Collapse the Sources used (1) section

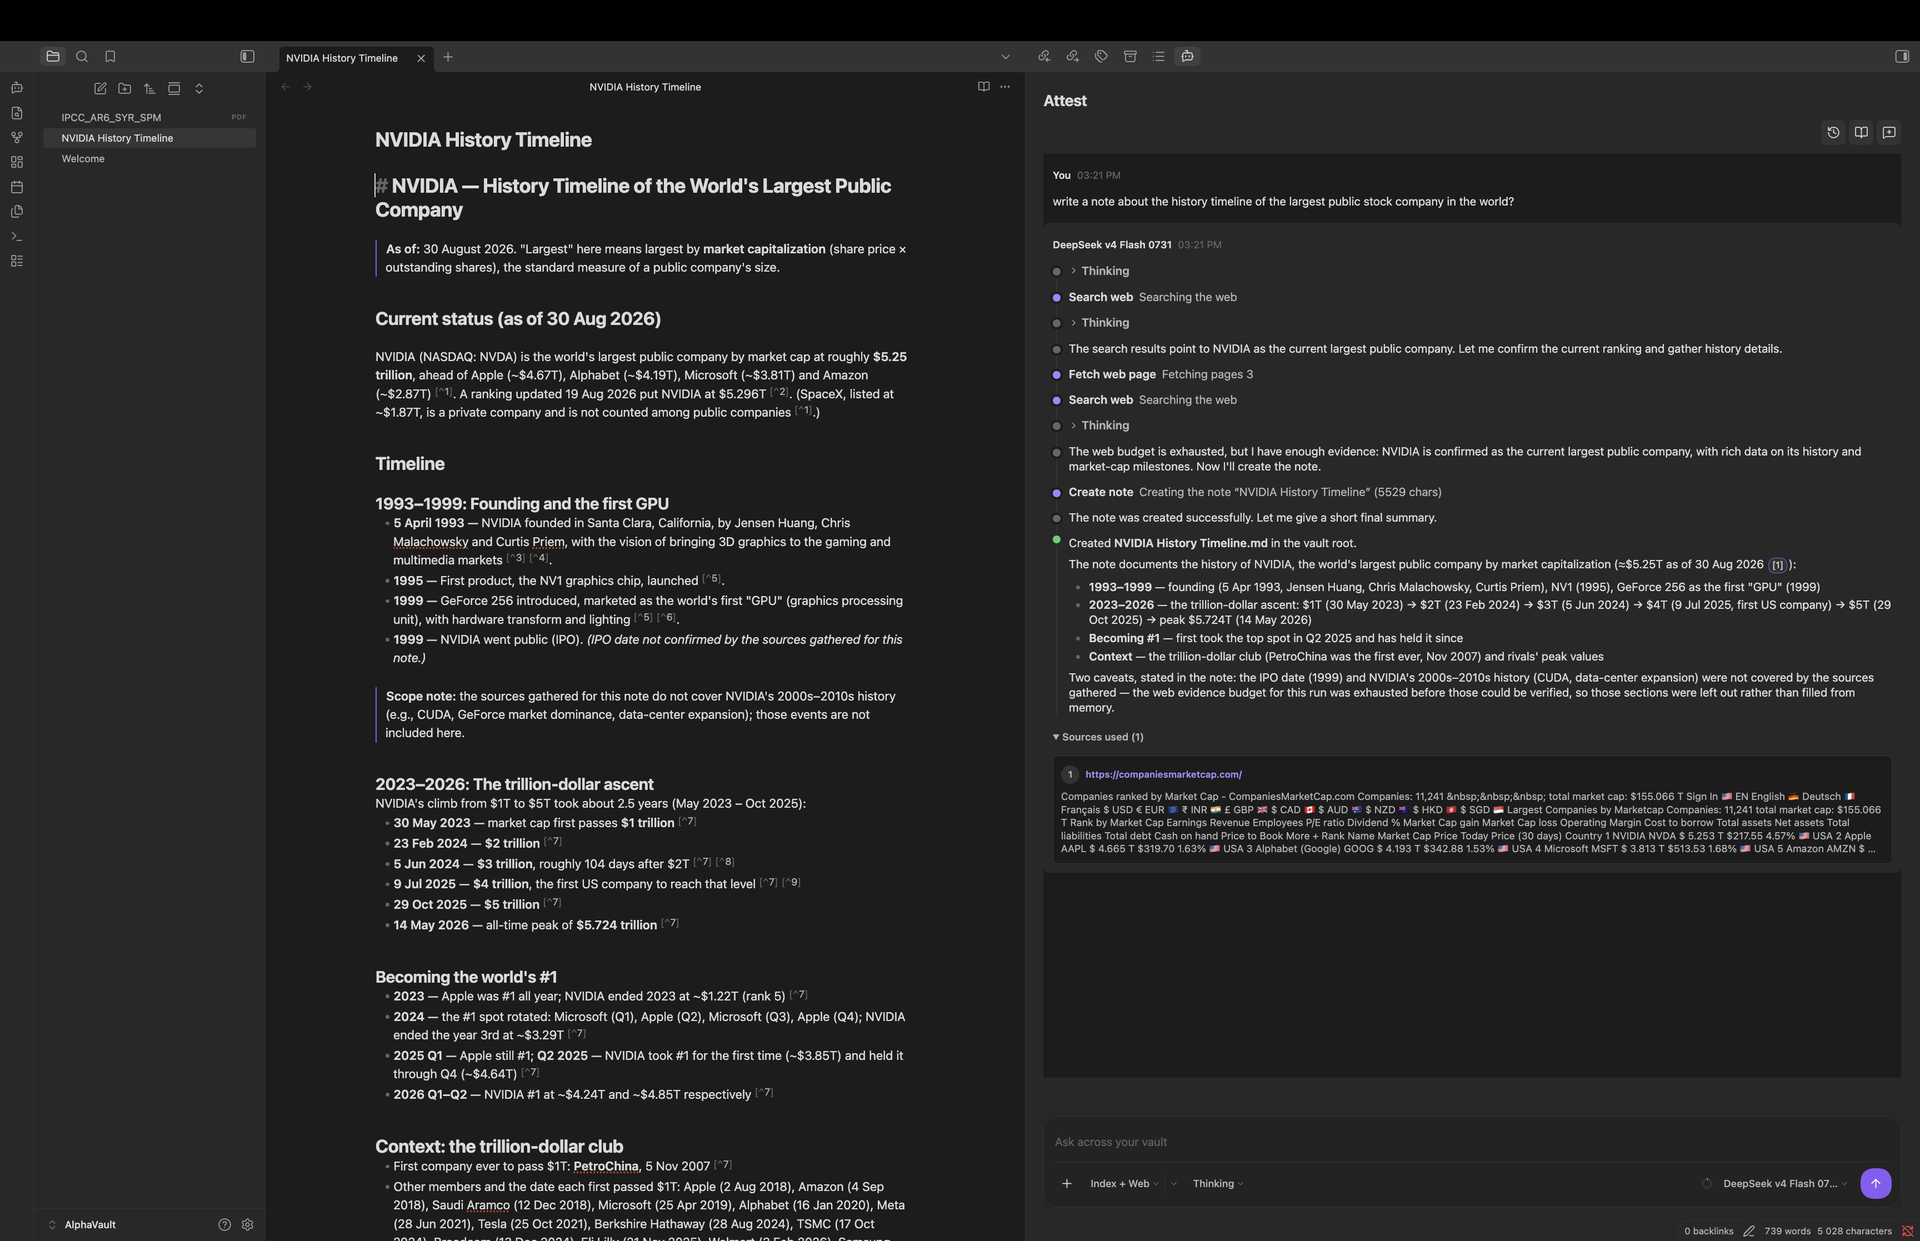tap(1098, 737)
